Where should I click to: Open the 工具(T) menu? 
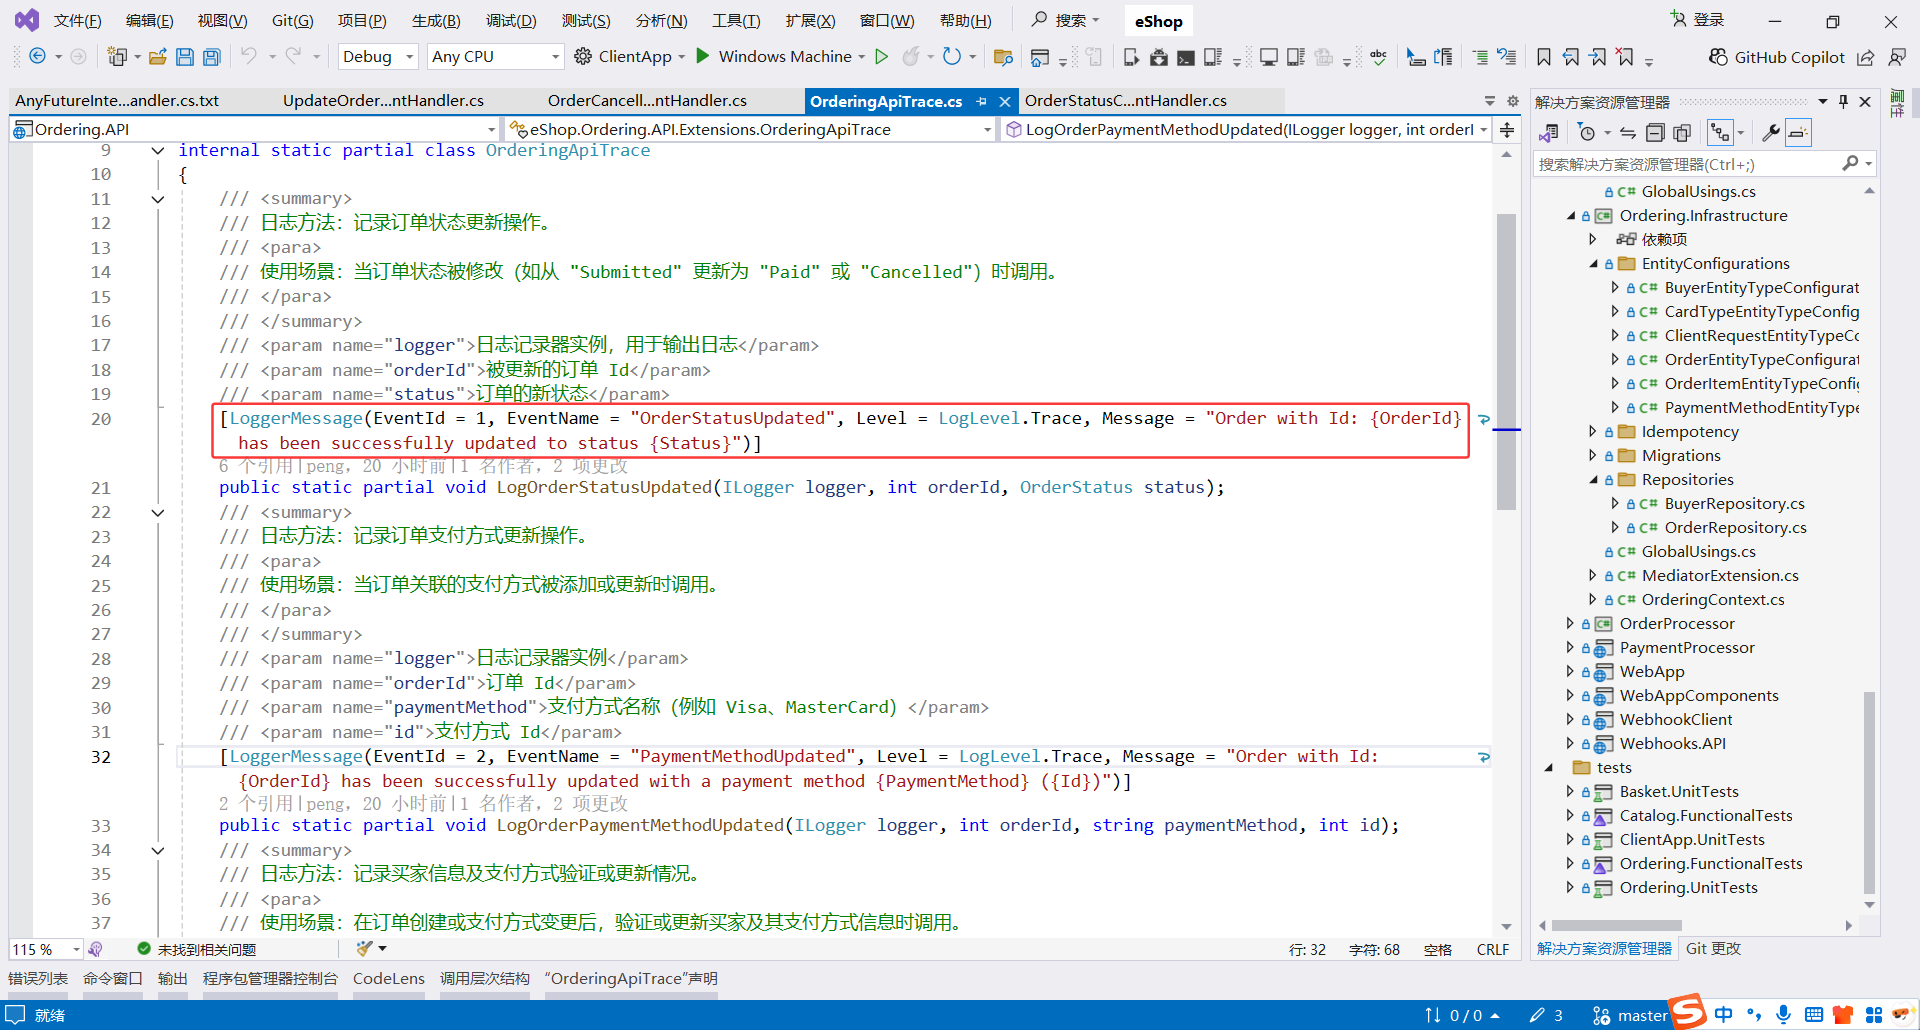point(736,21)
